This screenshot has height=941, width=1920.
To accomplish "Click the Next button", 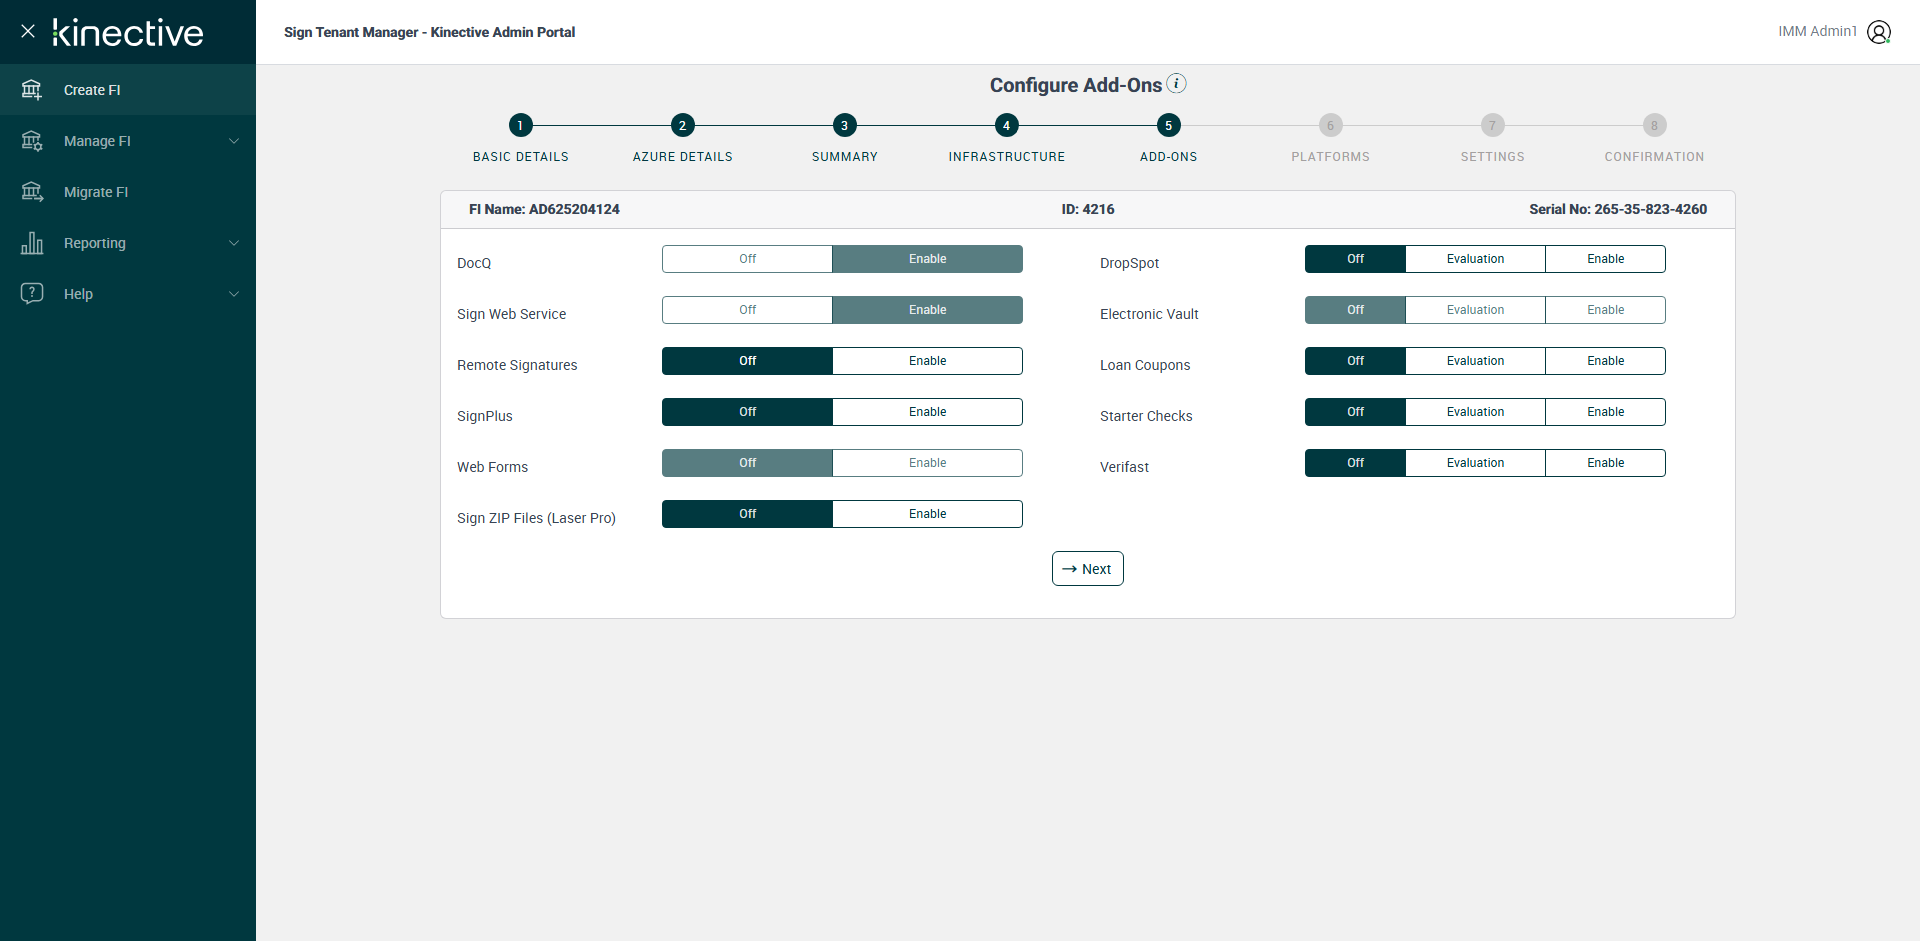I will pos(1088,569).
